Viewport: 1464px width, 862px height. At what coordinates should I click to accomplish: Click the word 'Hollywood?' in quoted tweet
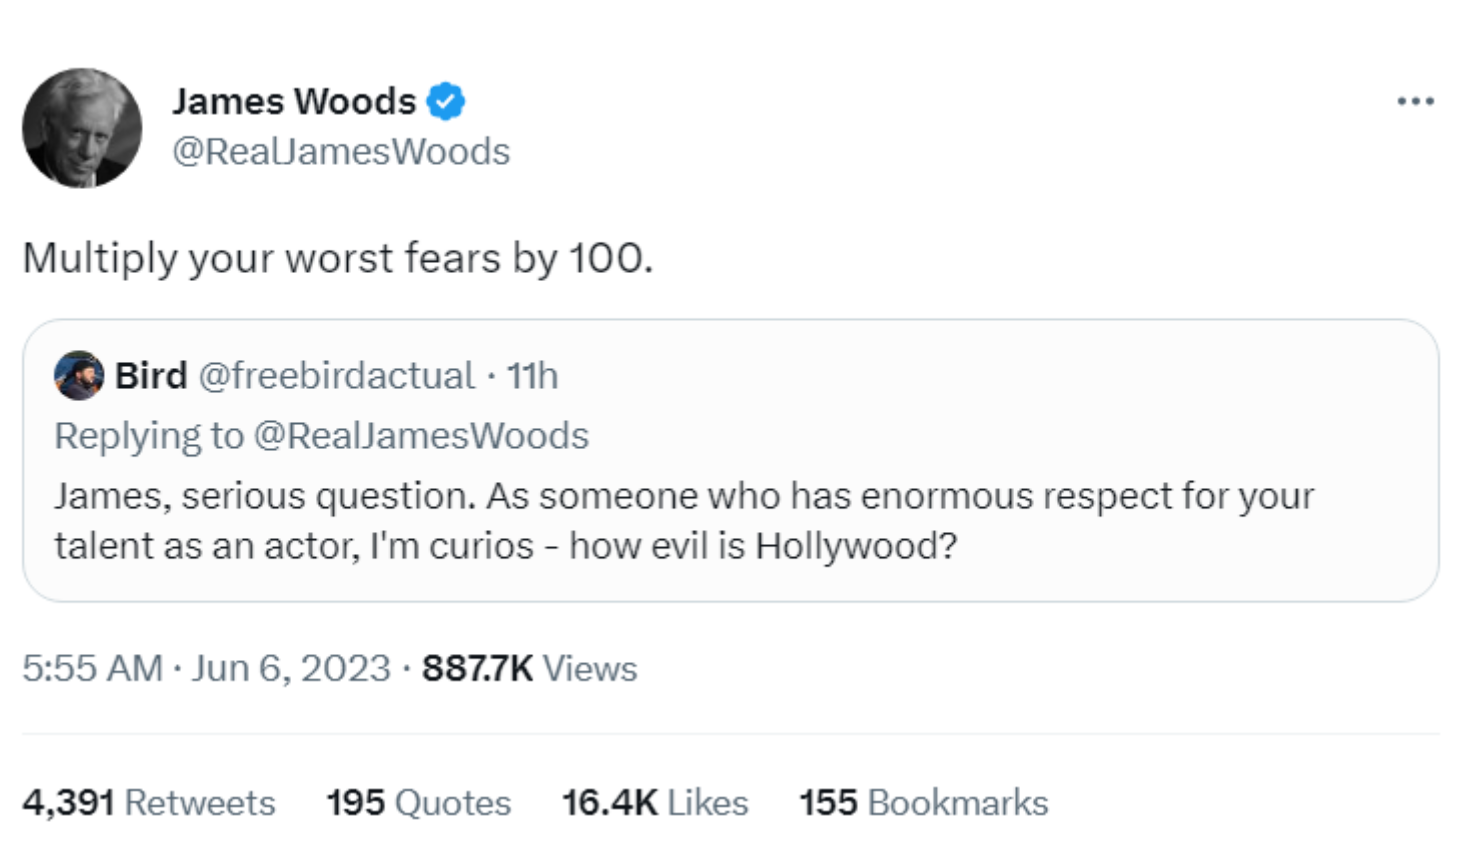click(x=856, y=546)
